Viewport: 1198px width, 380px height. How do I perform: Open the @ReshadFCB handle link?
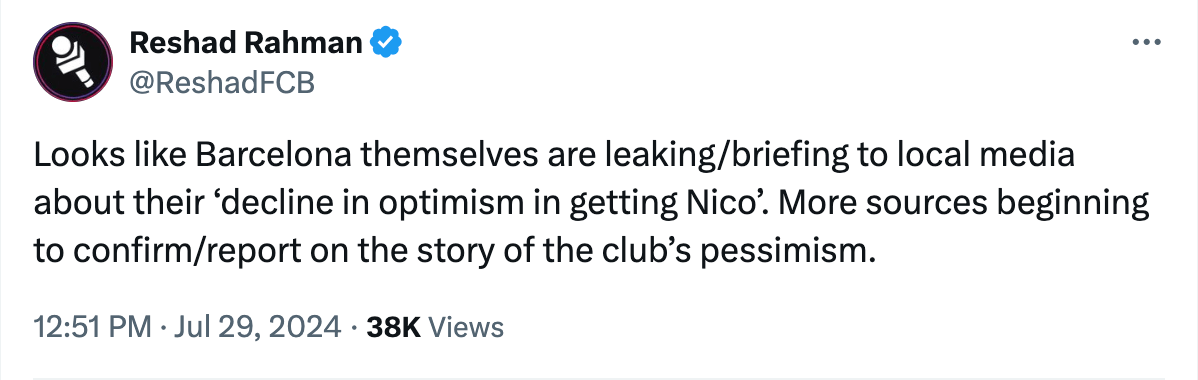(222, 83)
